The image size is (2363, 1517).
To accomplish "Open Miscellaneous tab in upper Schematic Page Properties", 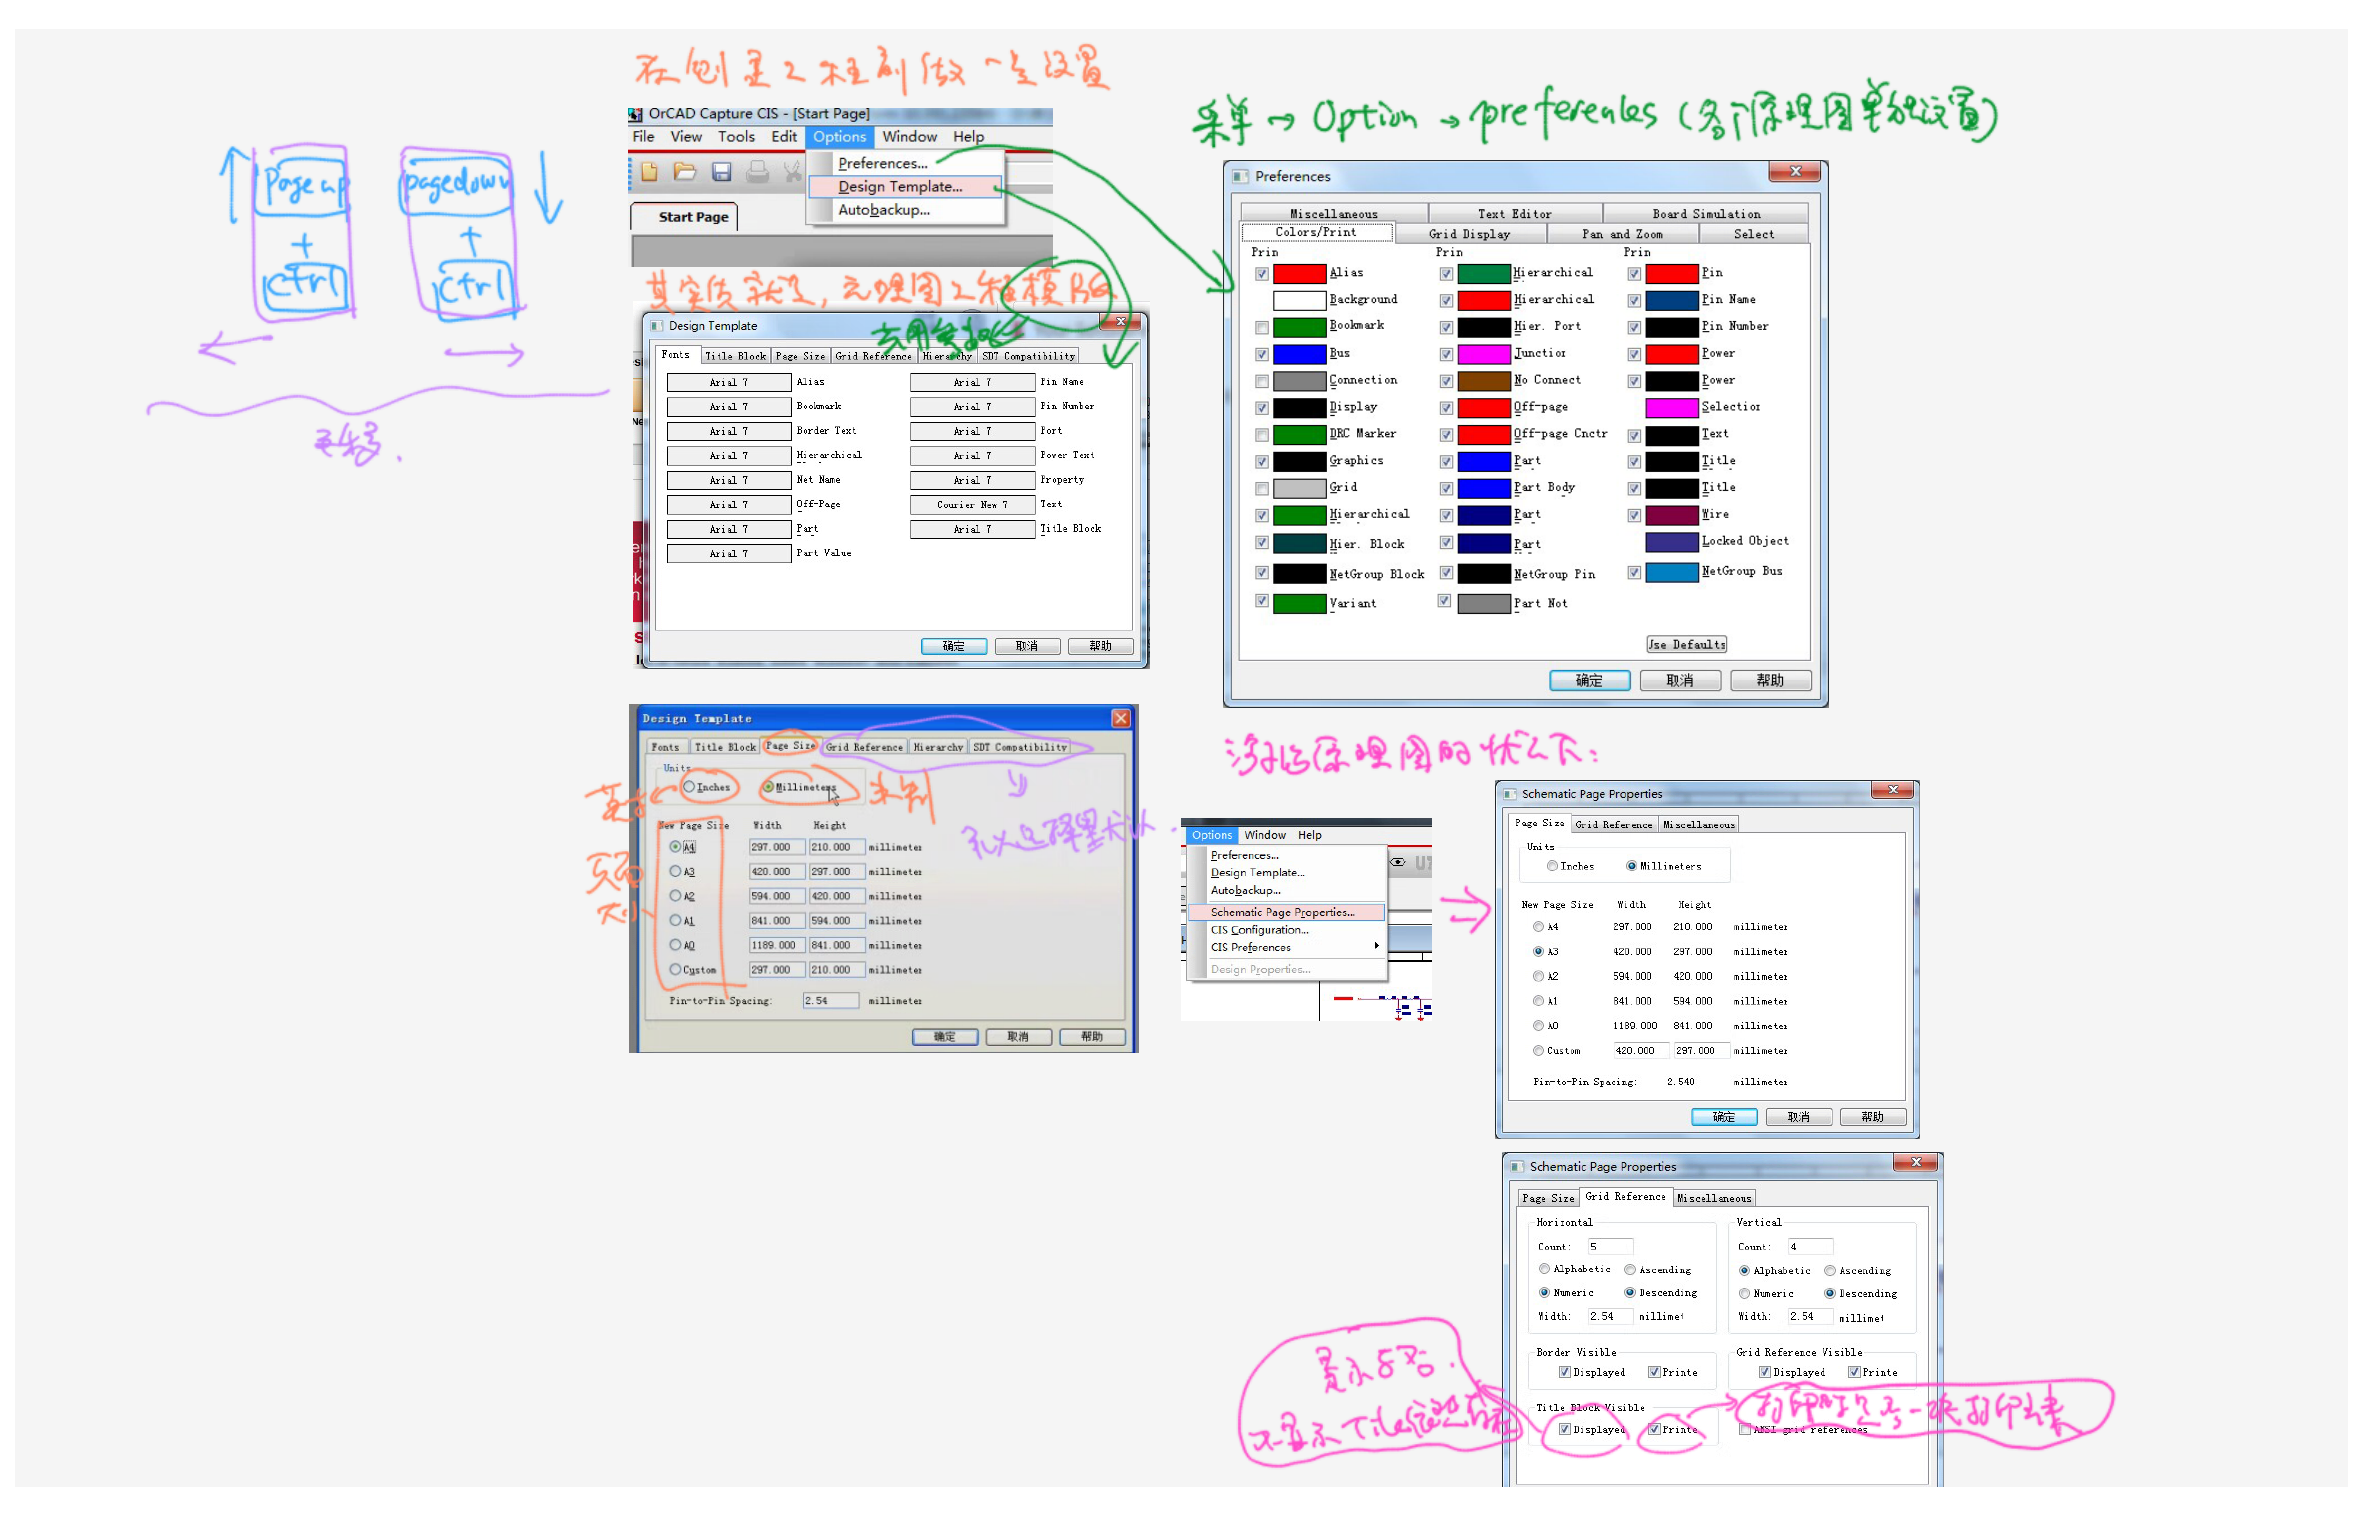I will [x=1699, y=825].
